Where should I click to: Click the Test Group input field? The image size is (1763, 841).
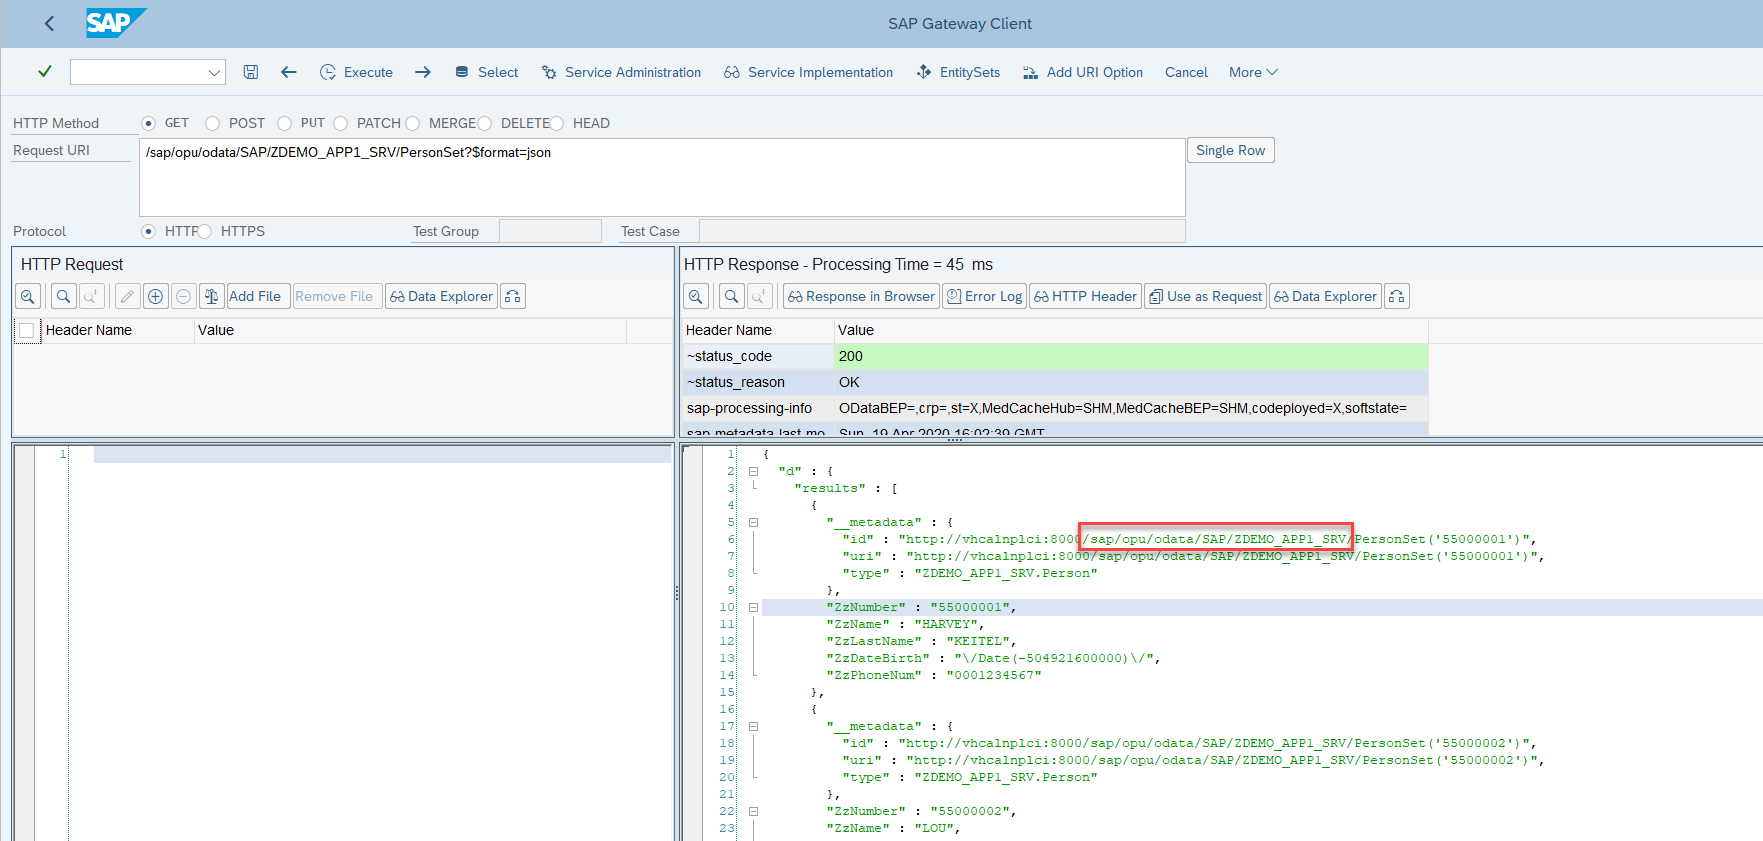point(550,231)
